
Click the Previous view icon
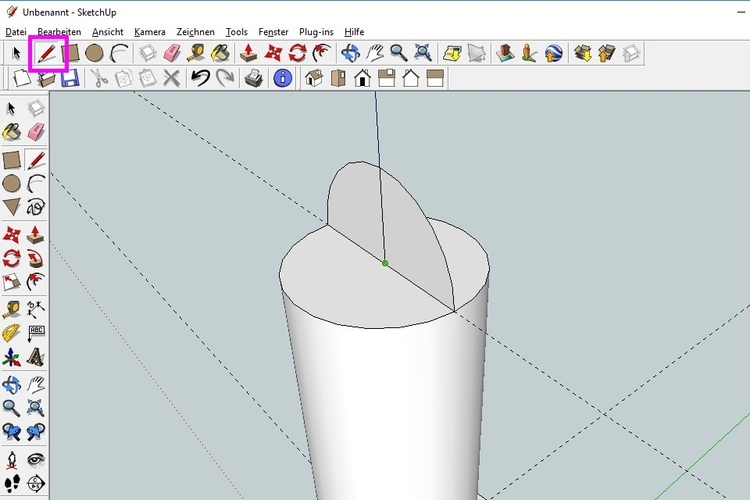11,432
